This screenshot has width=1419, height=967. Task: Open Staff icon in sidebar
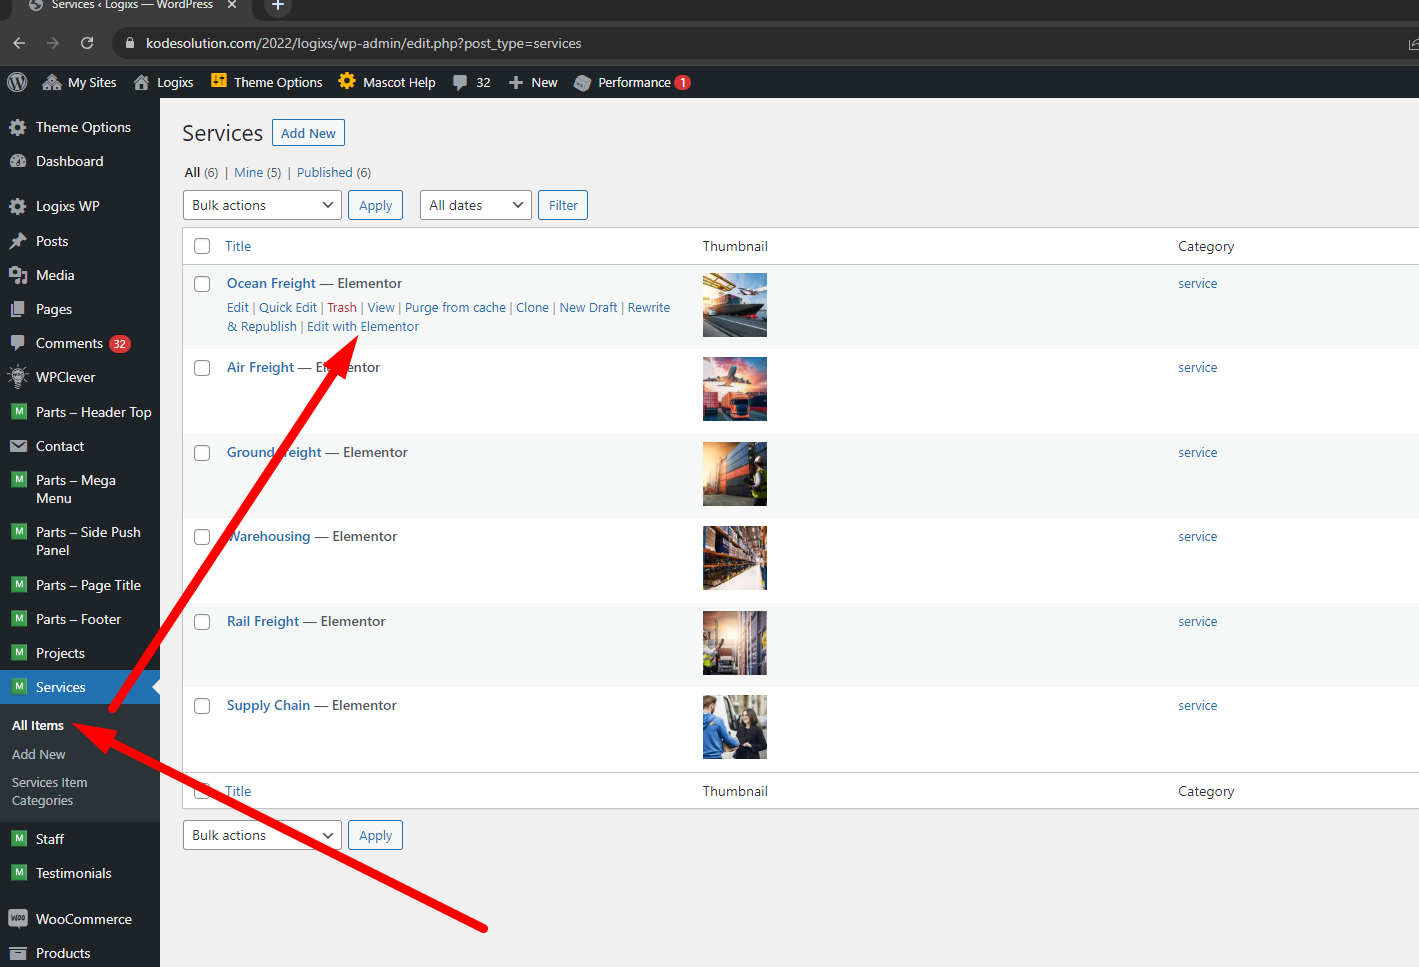point(19,838)
